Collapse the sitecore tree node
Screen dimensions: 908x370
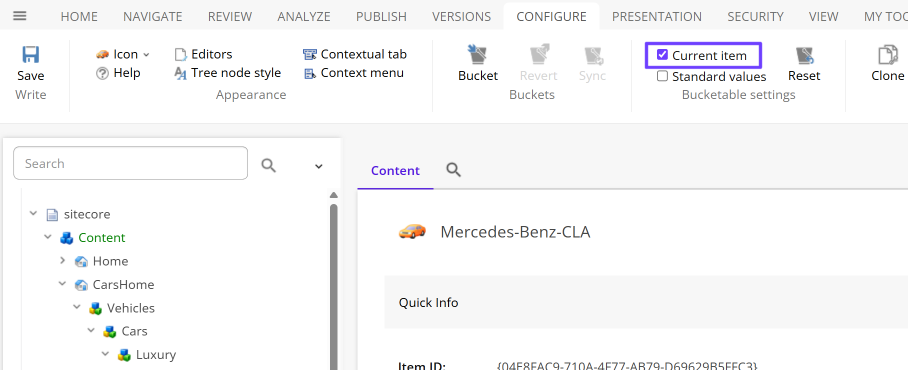(x=34, y=214)
